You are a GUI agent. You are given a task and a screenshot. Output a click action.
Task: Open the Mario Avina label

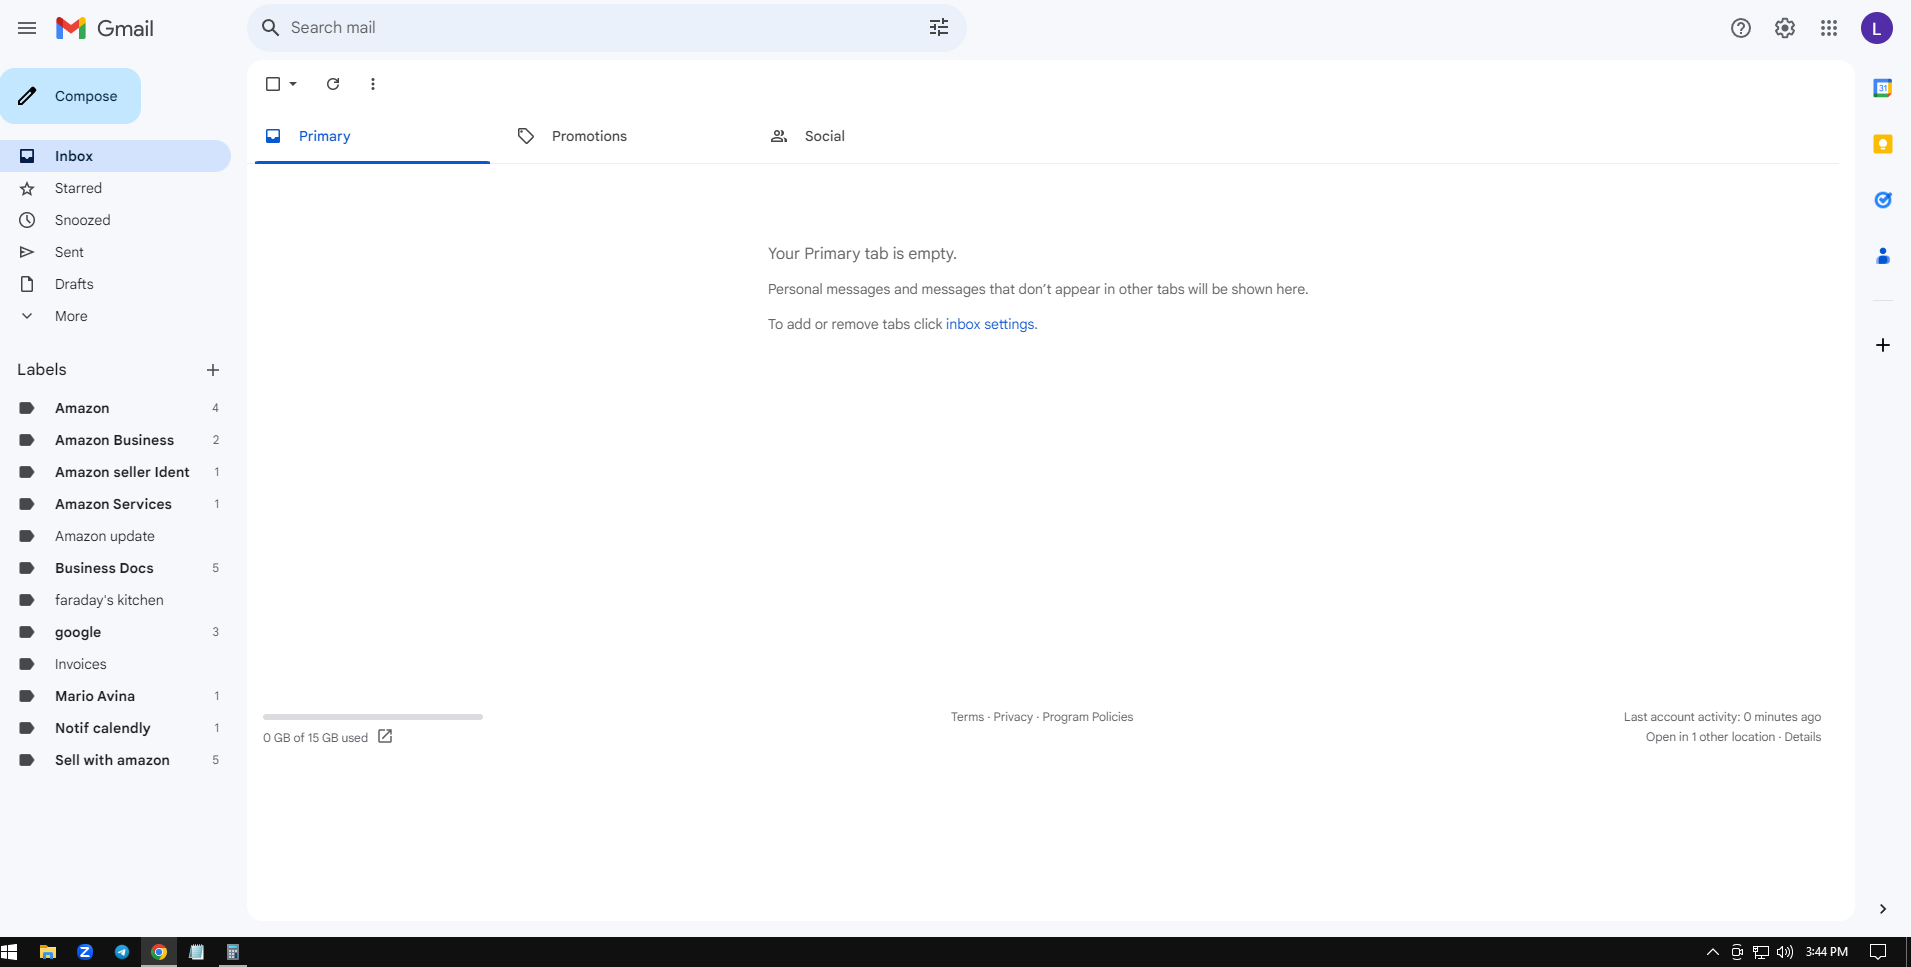point(115,696)
